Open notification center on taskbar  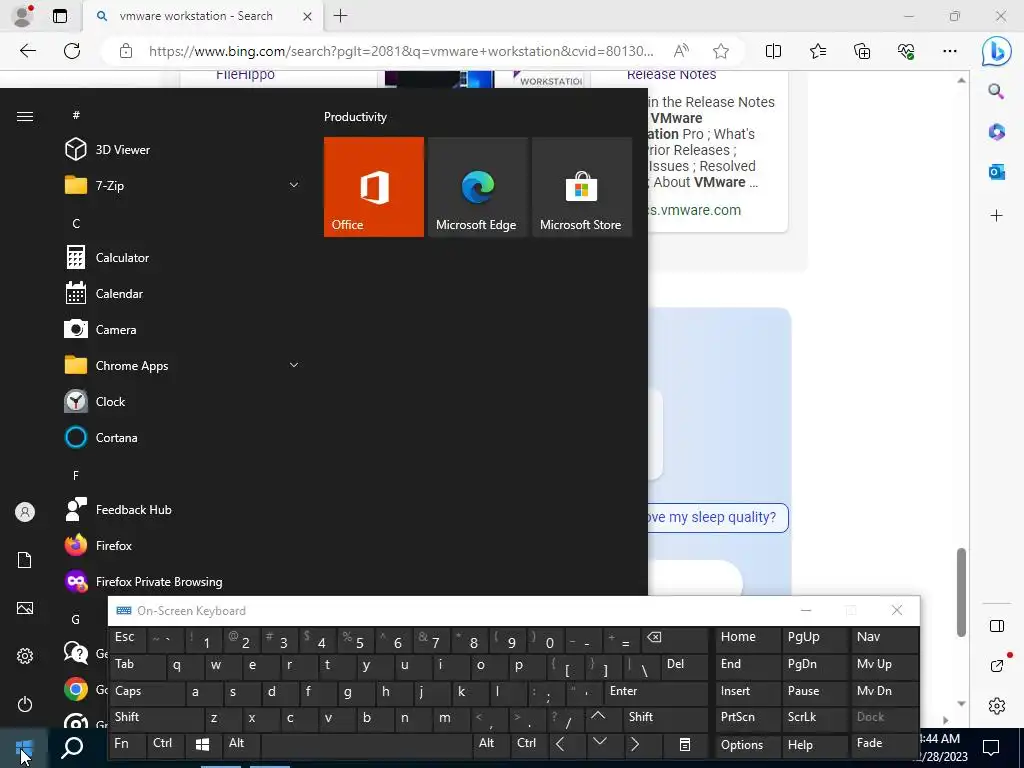(x=991, y=748)
